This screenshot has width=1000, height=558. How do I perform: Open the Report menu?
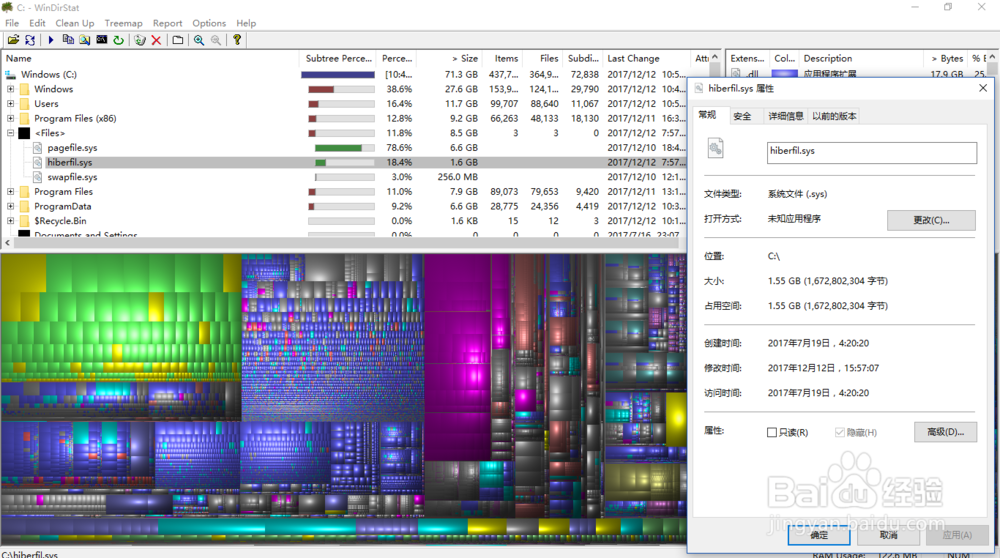click(167, 23)
